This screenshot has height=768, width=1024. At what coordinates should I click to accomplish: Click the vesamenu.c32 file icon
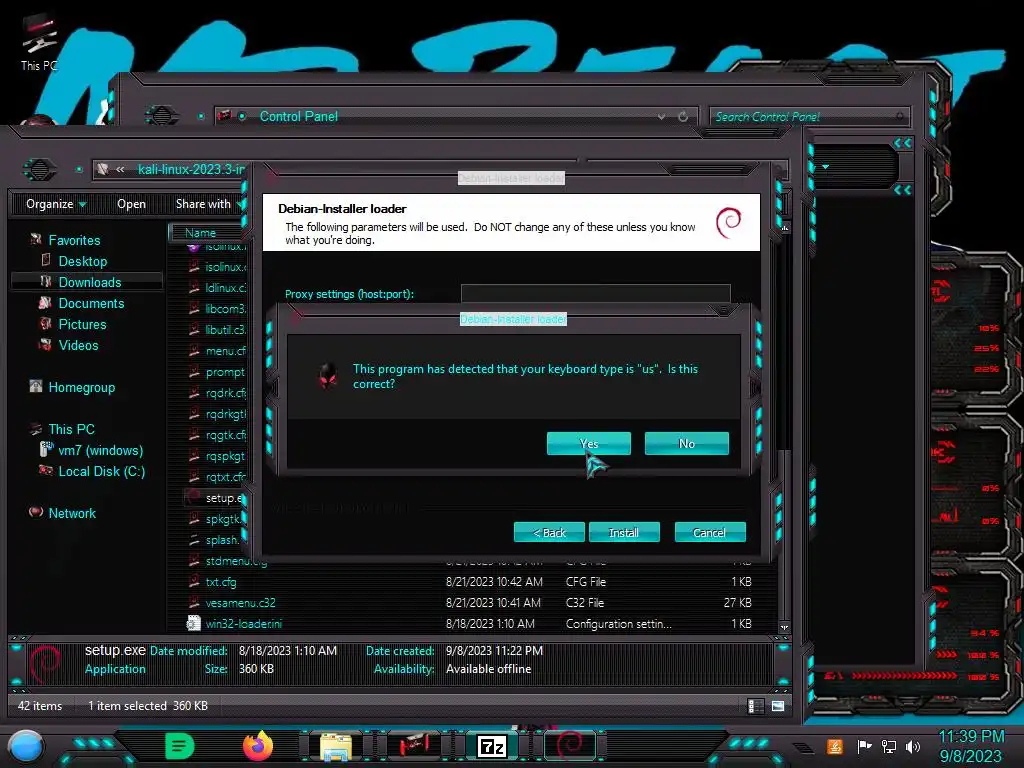click(193, 602)
